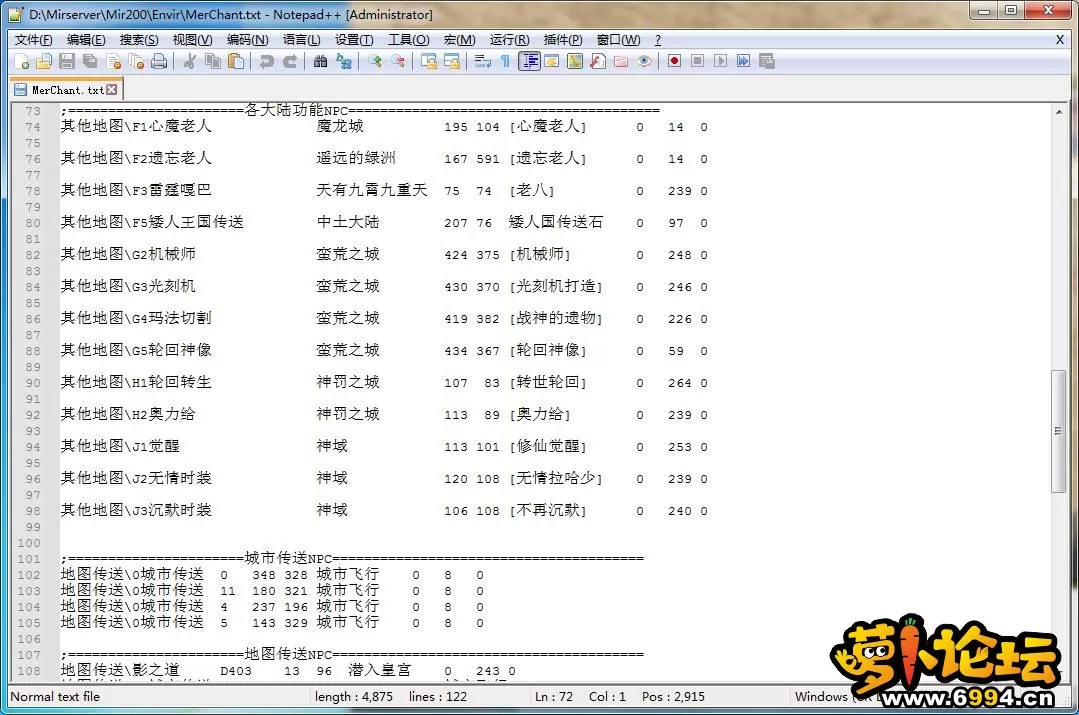
Task: Click the Close All toolbar icon
Action: 136,61
